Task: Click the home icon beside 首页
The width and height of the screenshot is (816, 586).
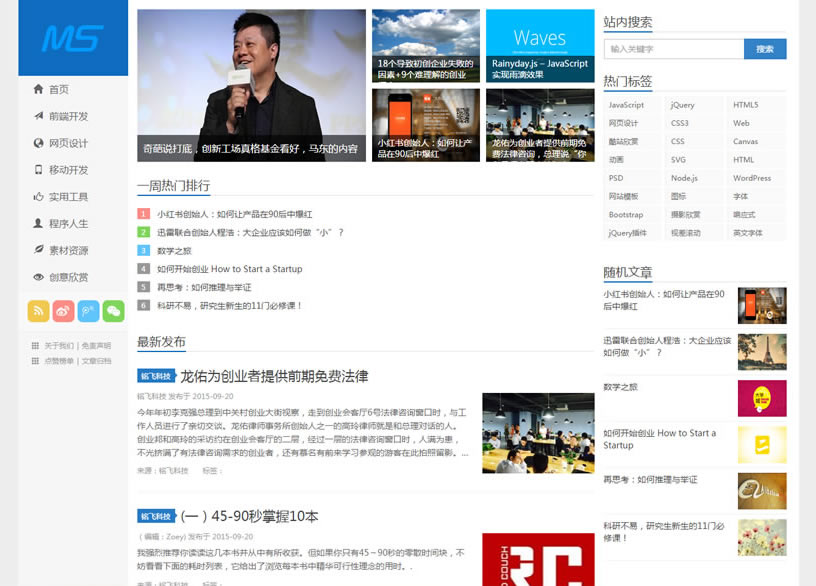Action: pos(38,89)
